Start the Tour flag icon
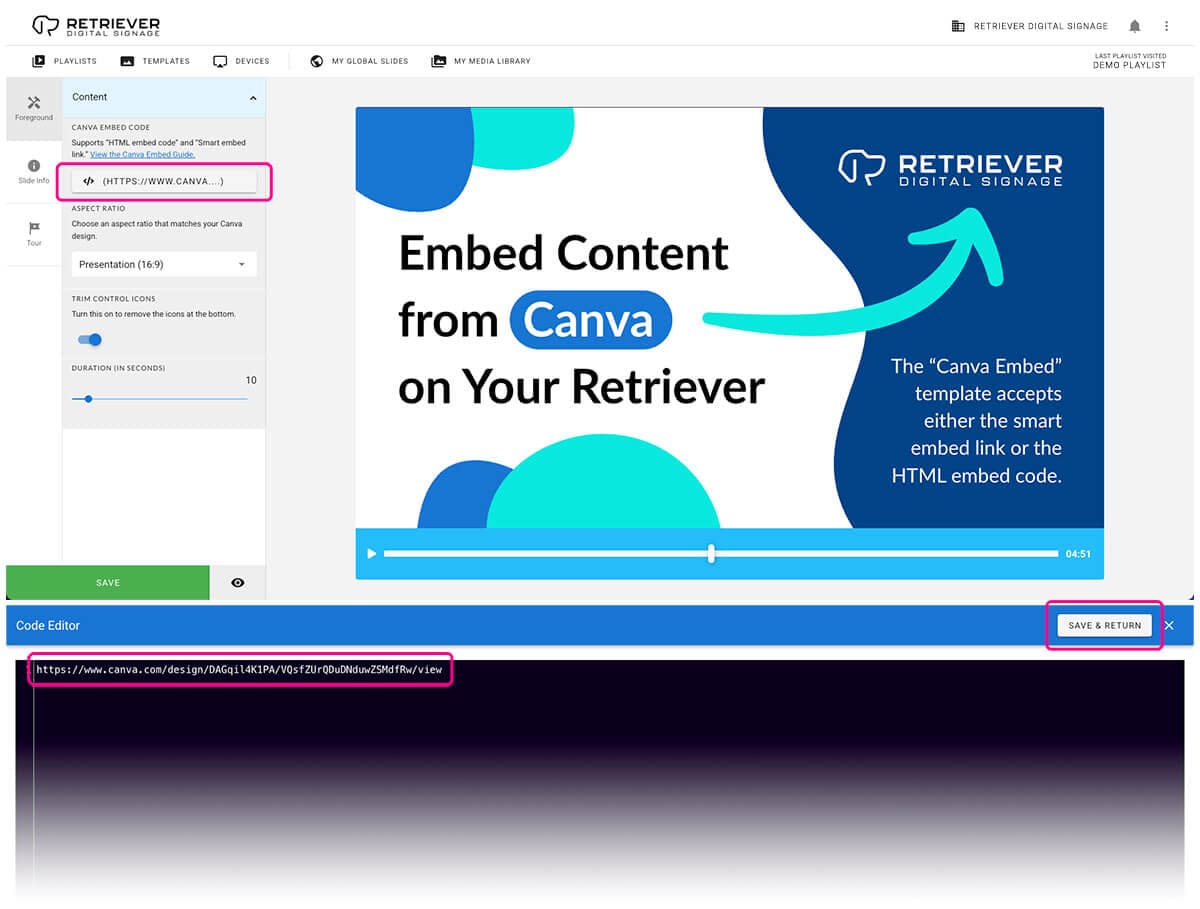This screenshot has height=909, width=1200. [34, 234]
